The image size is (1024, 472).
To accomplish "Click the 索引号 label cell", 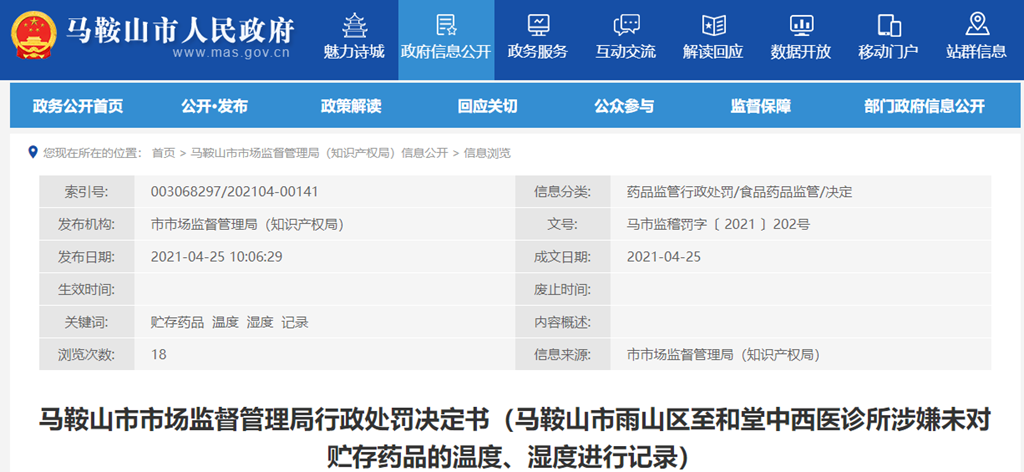I will click(x=87, y=191).
